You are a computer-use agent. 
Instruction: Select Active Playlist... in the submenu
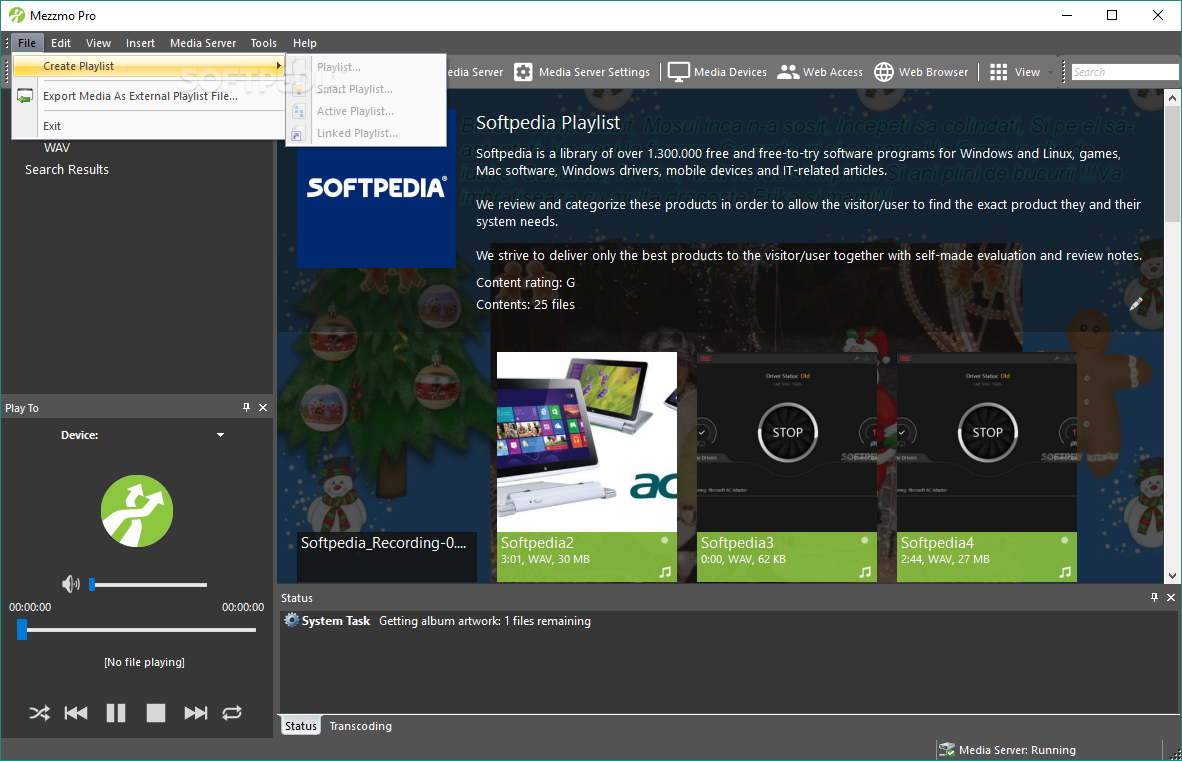tap(366, 111)
